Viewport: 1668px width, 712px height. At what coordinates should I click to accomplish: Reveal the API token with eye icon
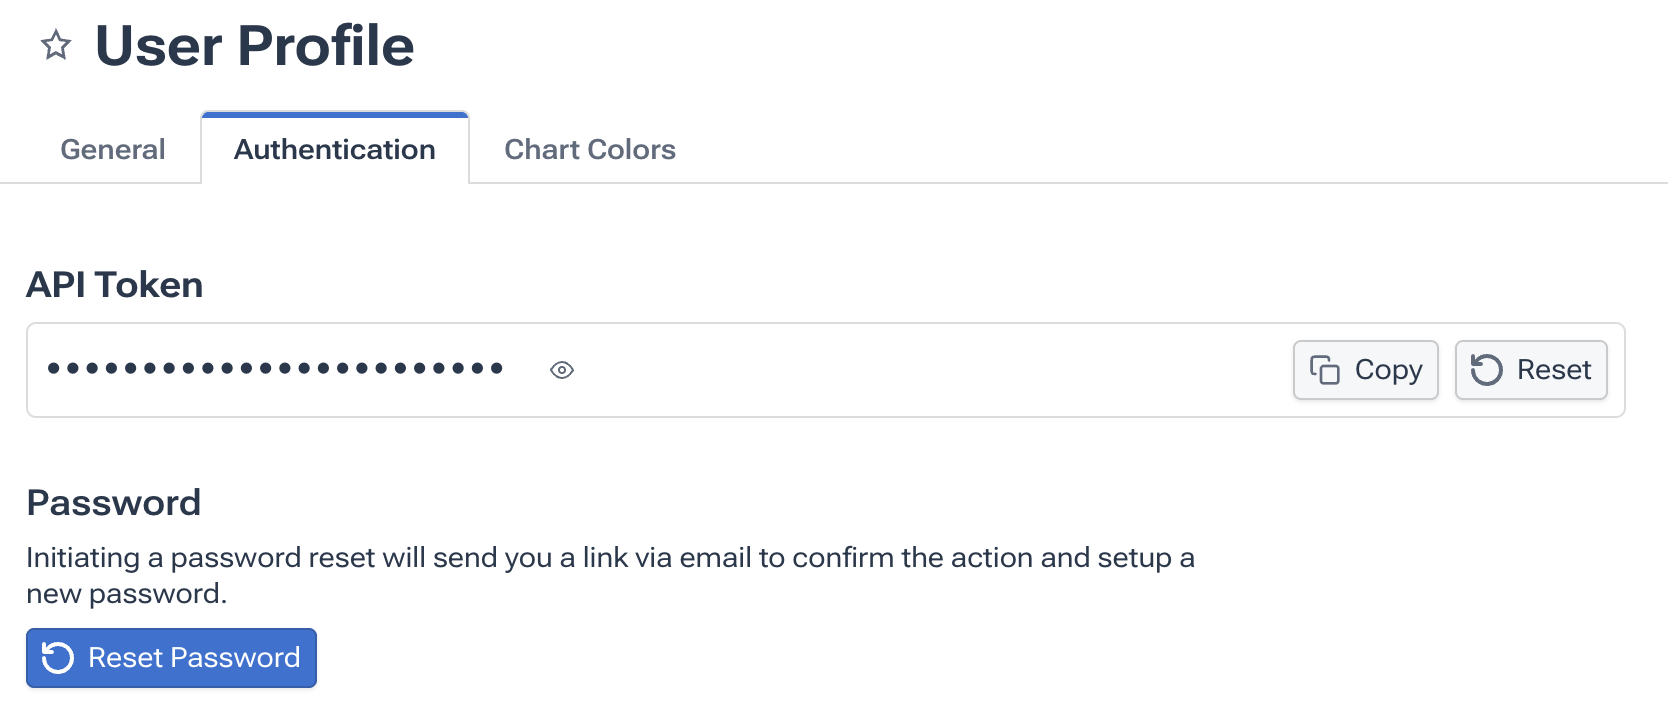(562, 370)
